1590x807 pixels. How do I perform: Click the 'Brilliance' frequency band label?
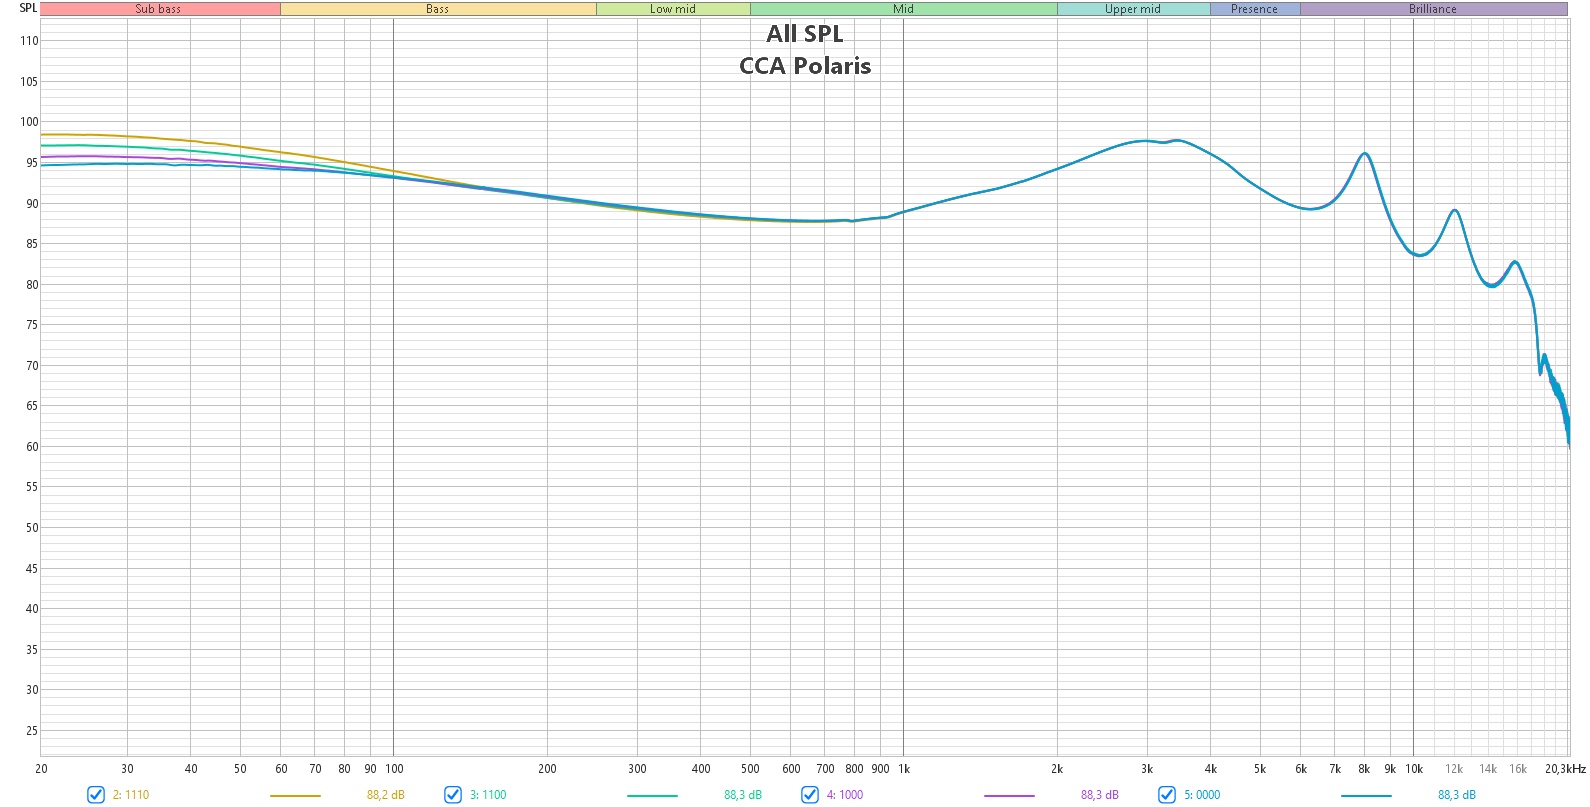coord(1433,9)
